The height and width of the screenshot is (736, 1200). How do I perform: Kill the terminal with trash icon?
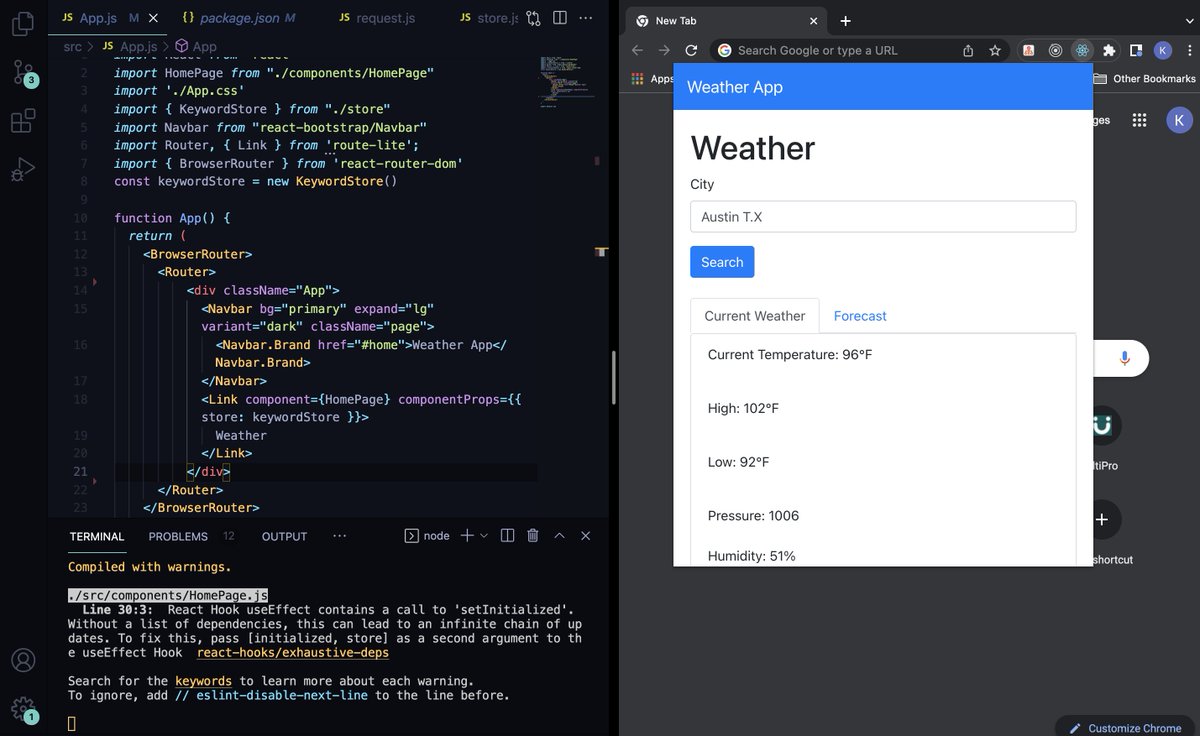tap(533, 536)
